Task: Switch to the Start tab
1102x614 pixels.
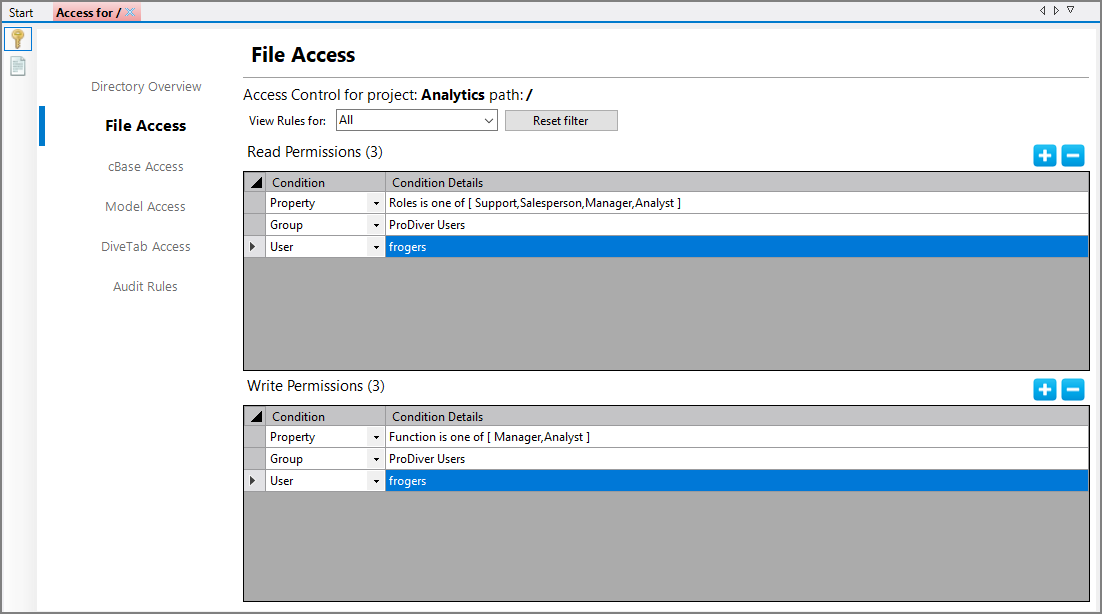Action: (x=21, y=13)
